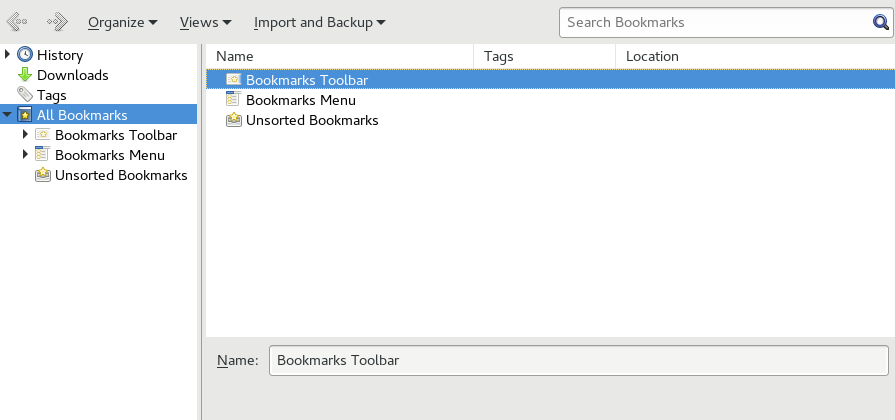The height and width of the screenshot is (420, 895).
Task: Click the Tags icon in sidebar
Action: 25,95
